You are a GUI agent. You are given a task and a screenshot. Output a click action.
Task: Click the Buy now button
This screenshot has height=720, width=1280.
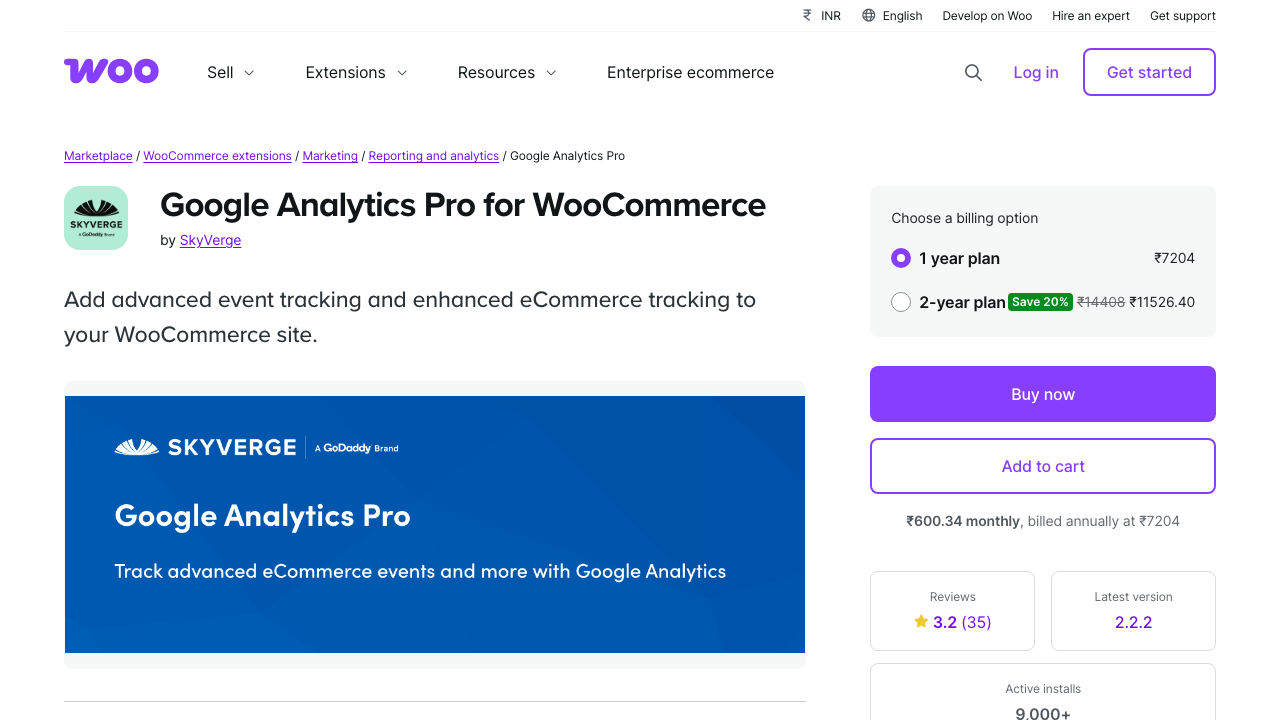1042,394
